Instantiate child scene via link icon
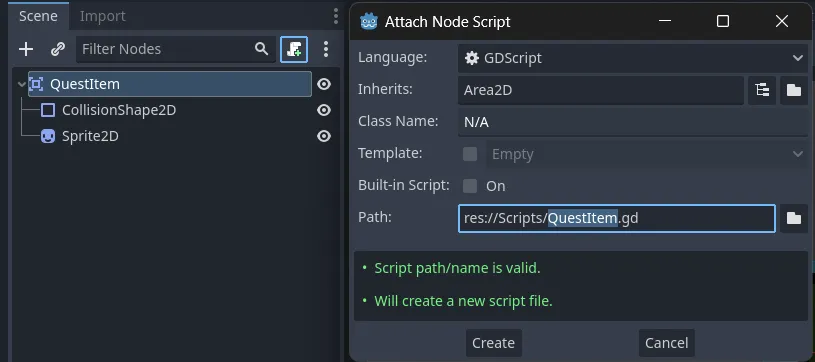The height and width of the screenshot is (362, 815). pyautogui.click(x=58, y=49)
